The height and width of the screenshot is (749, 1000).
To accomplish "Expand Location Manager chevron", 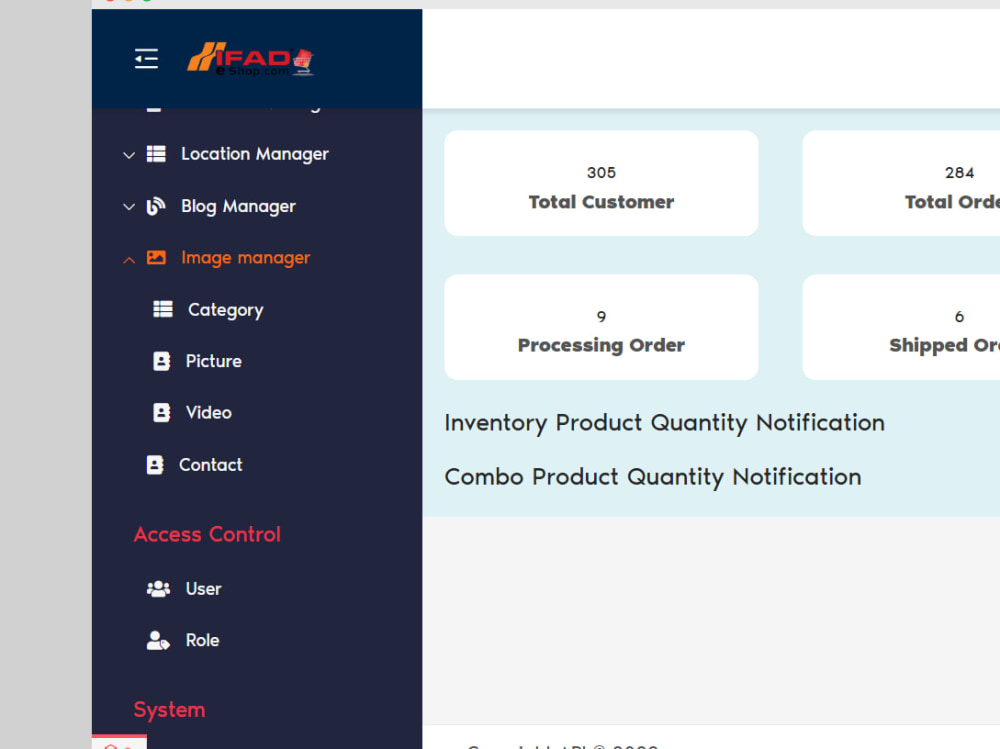I will [x=129, y=155].
